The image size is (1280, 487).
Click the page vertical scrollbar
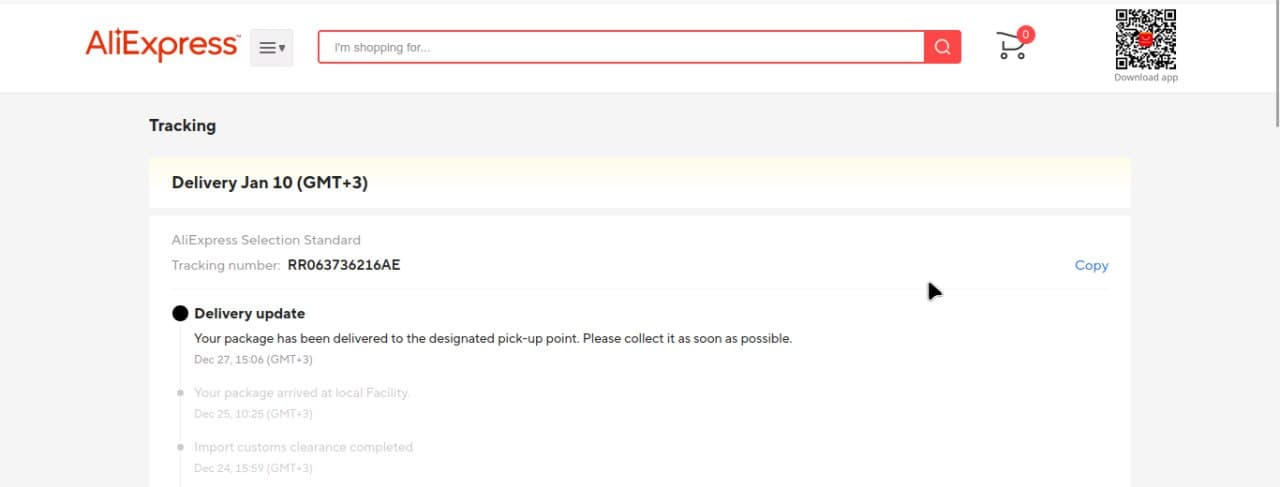[1276, 65]
